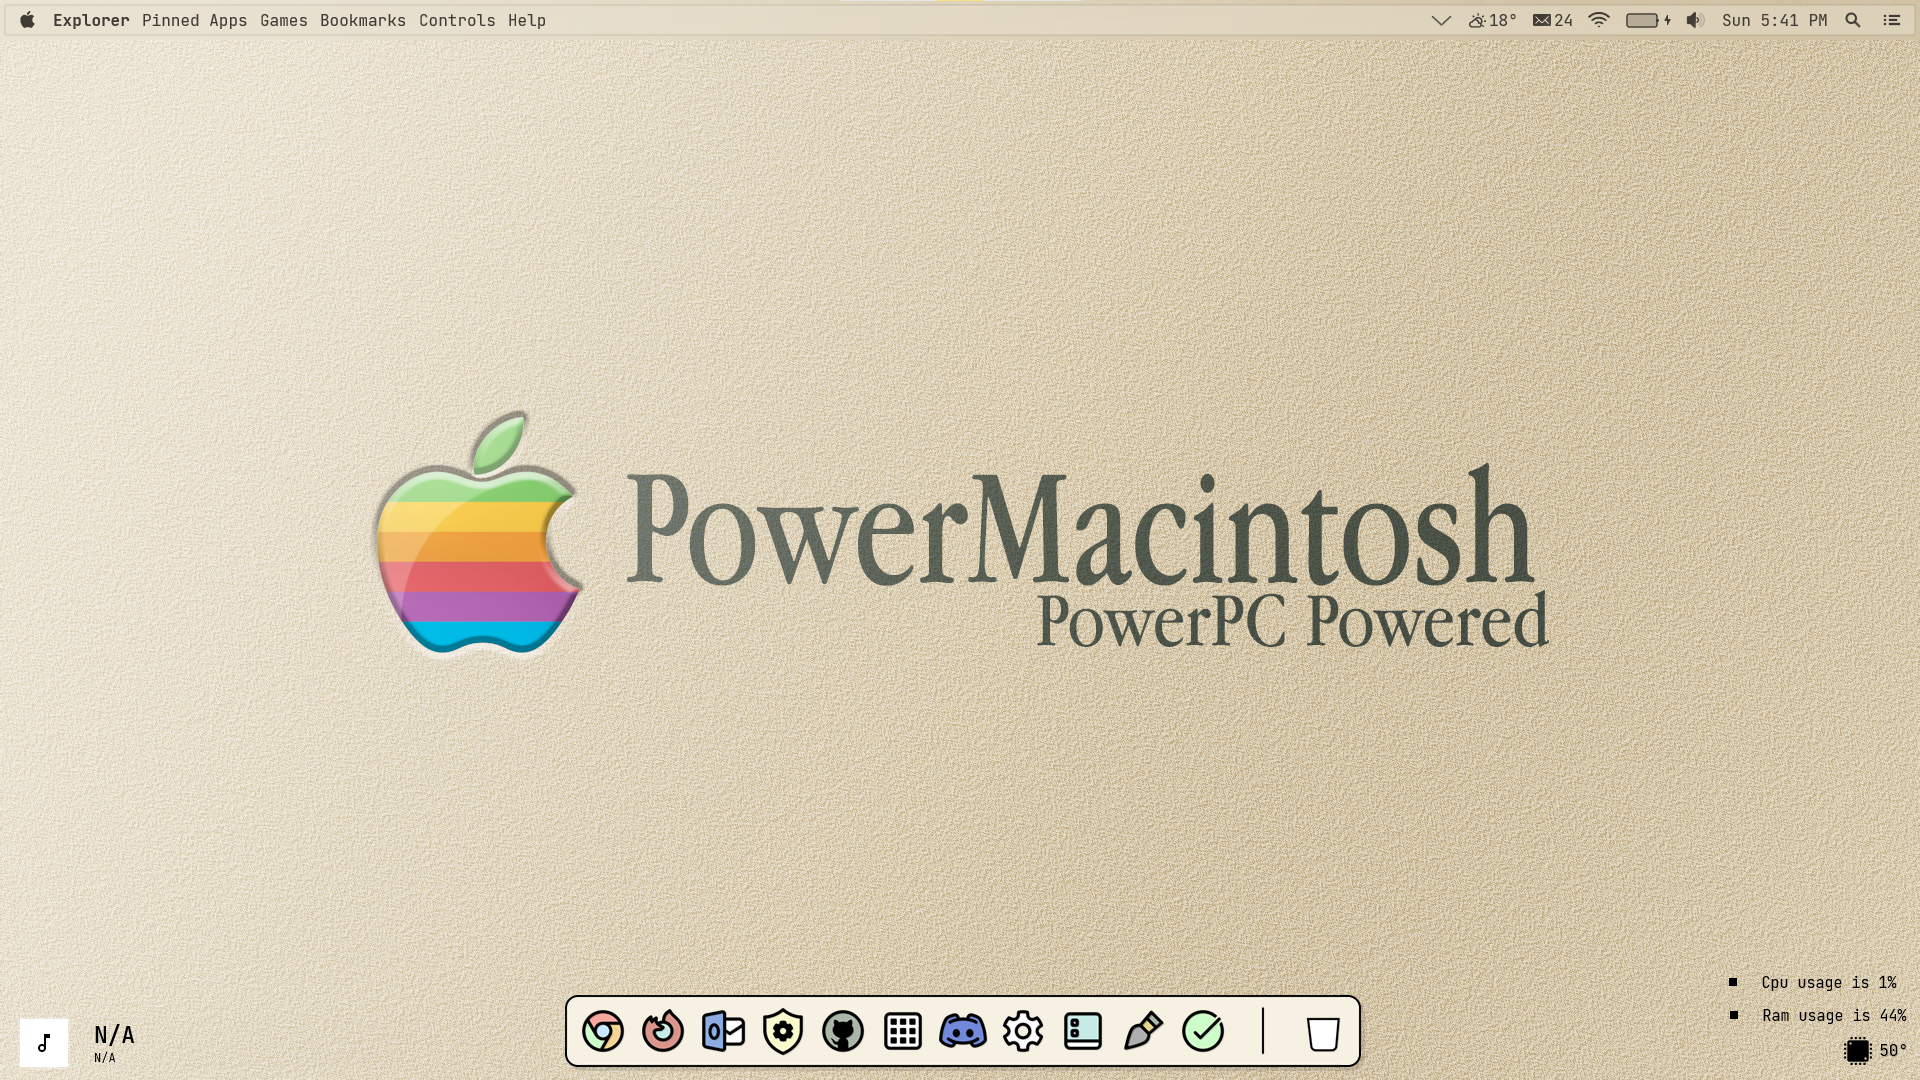
Task: Toggle the Wi-Fi status icon
Action: click(1599, 20)
